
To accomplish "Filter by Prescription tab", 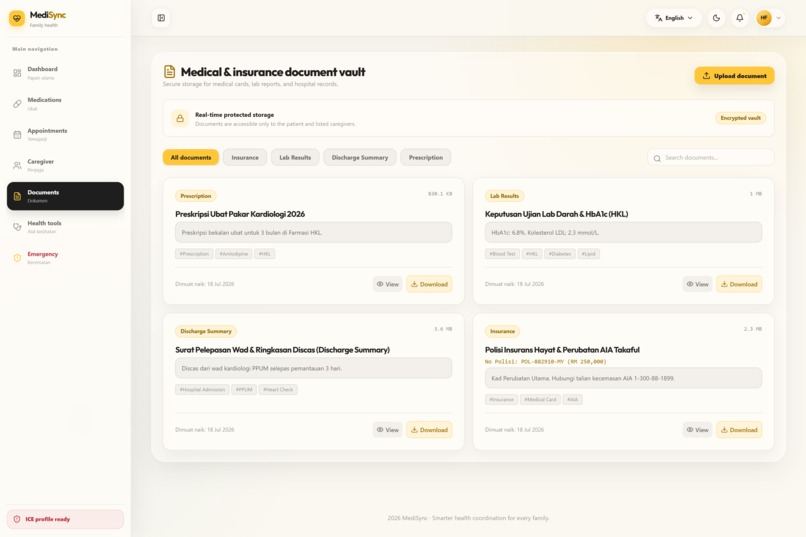I will (x=426, y=157).
